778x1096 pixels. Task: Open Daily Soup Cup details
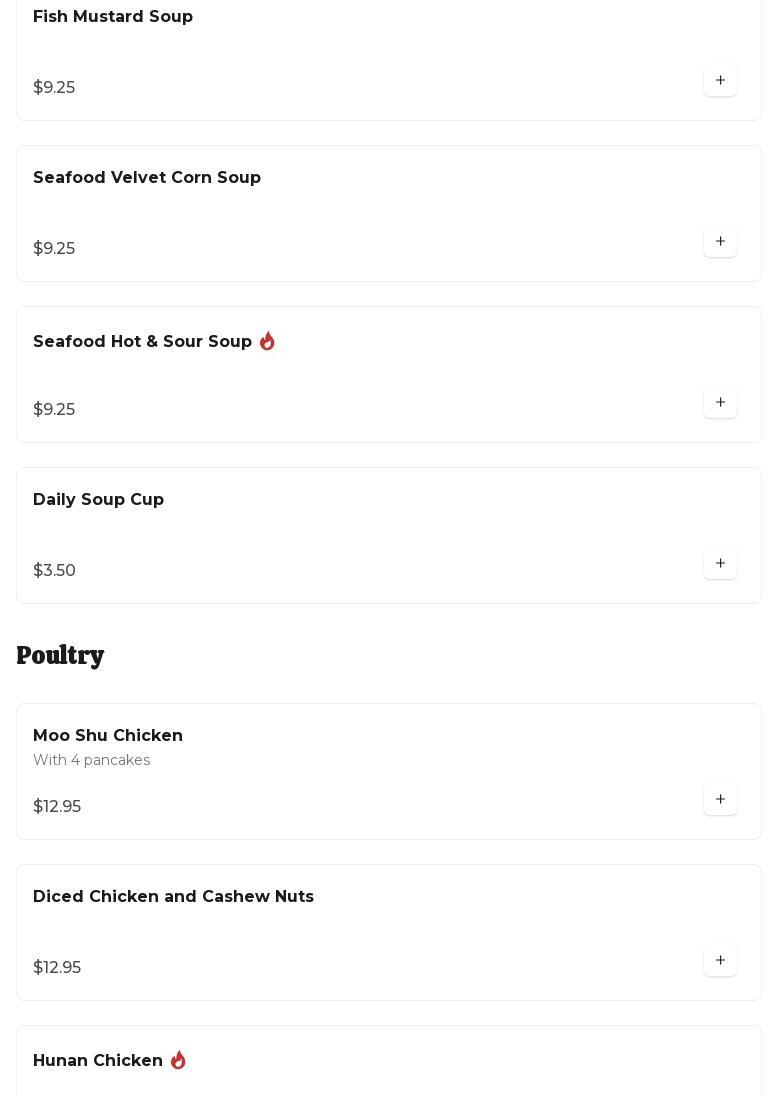pos(98,500)
